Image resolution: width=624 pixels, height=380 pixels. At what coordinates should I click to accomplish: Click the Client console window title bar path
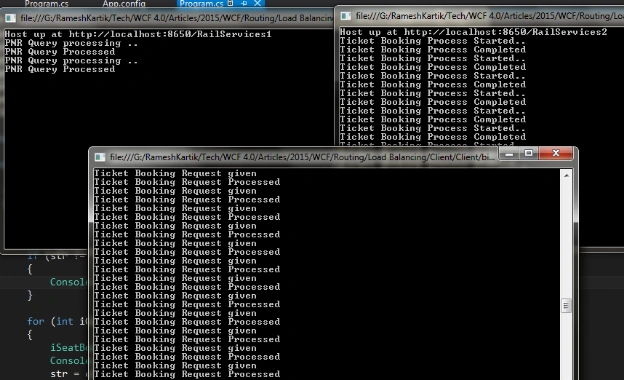[x=302, y=157]
